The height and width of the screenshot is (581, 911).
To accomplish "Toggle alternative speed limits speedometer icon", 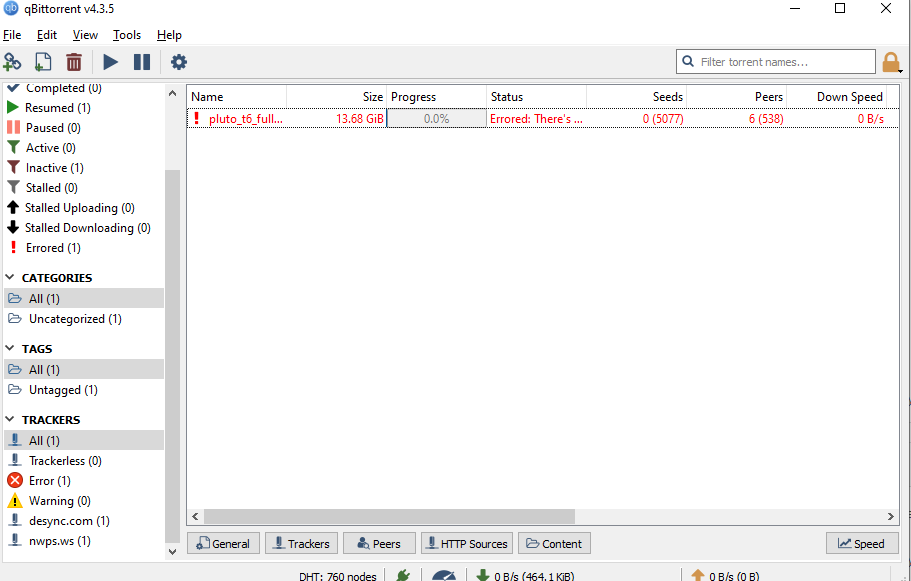I will (444, 575).
